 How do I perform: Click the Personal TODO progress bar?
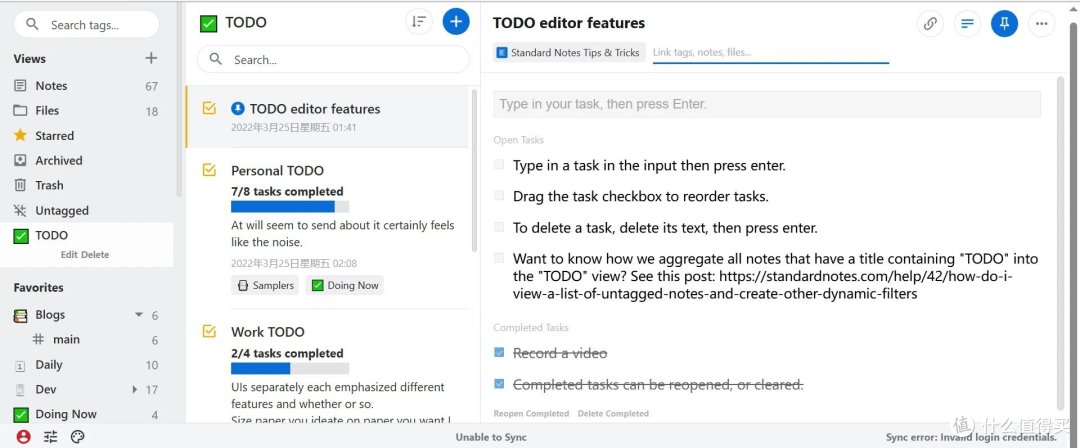[290, 207]
